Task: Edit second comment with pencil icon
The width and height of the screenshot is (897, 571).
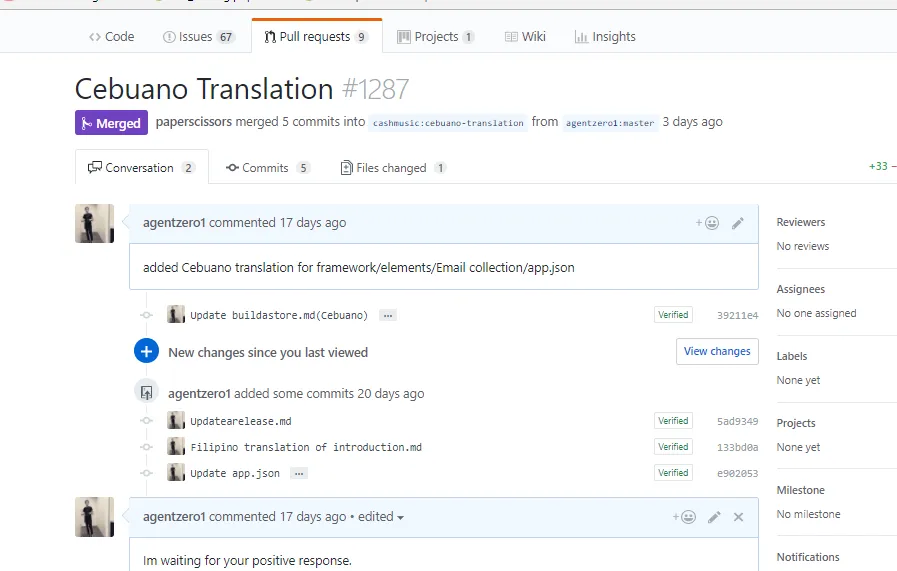Action: [x=714, y=517]
